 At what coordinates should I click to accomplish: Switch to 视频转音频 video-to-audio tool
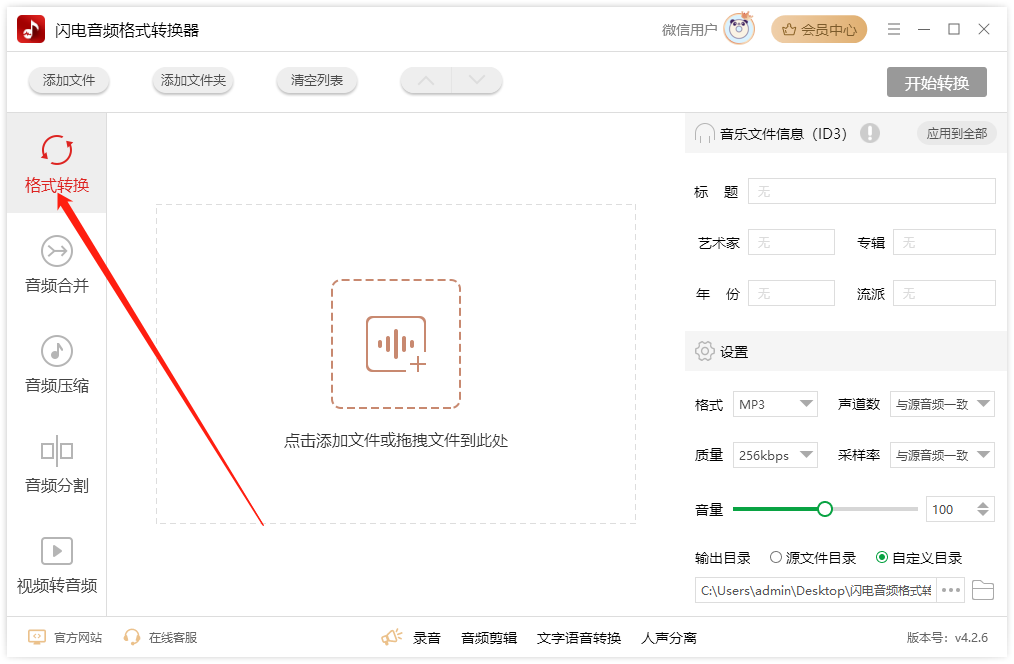pyautogui.click(x=57, y=564)
